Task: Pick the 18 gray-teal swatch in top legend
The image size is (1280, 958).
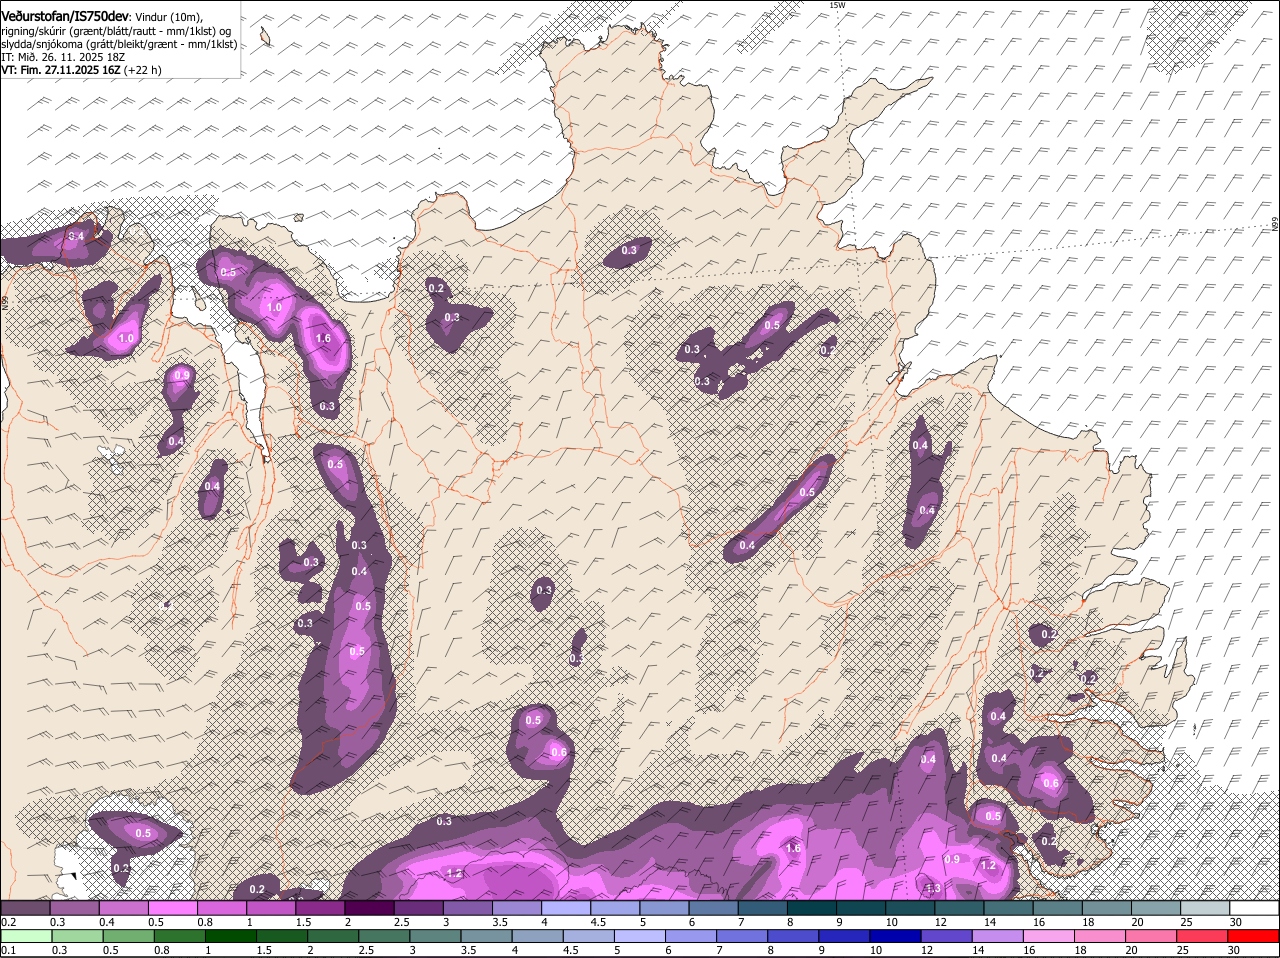Action: coord(1105,908)
